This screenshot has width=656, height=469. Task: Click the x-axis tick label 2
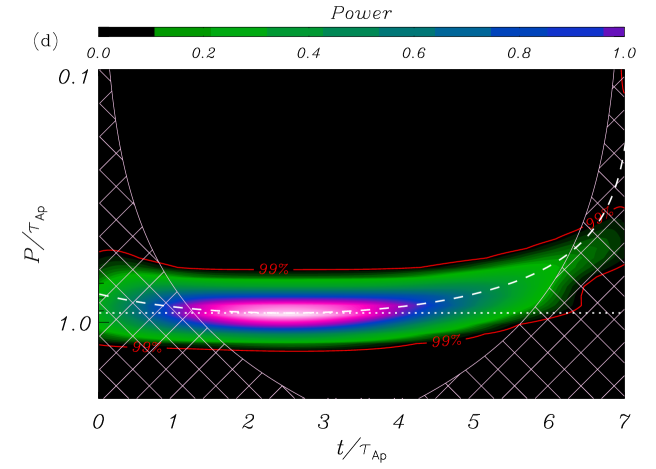tap(248, 422)
